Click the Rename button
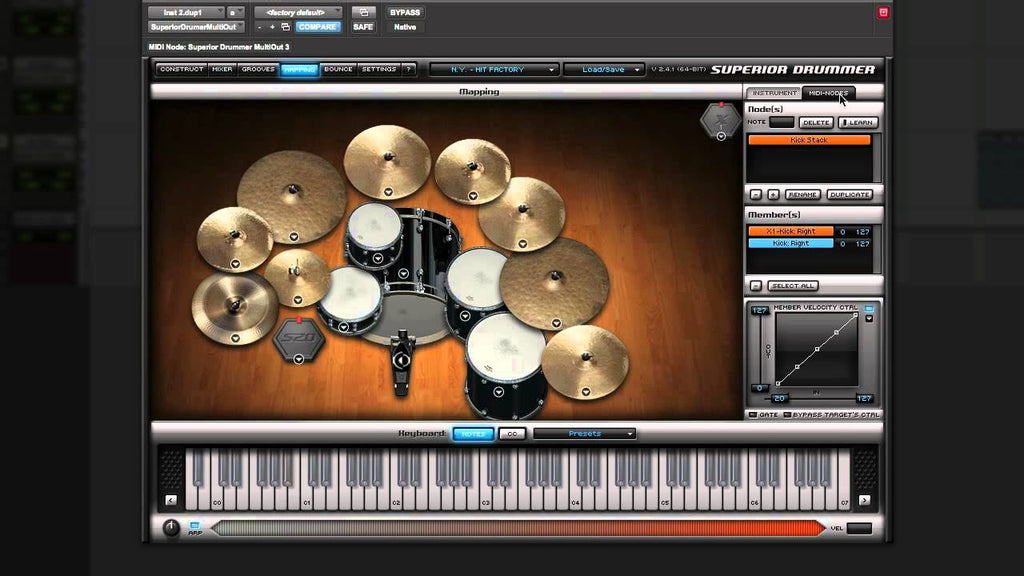 tap(803, 195)
